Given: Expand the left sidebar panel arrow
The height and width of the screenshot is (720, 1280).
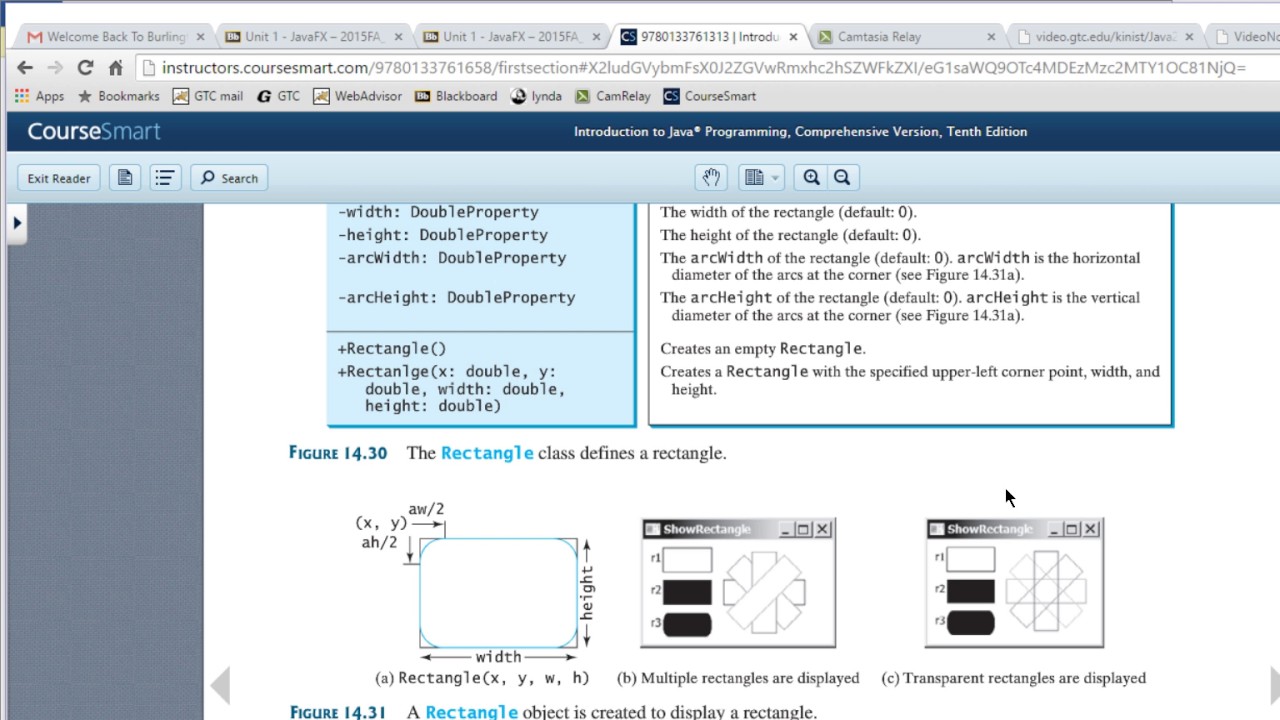Looking at the screenshot, I should pos(17,223).
